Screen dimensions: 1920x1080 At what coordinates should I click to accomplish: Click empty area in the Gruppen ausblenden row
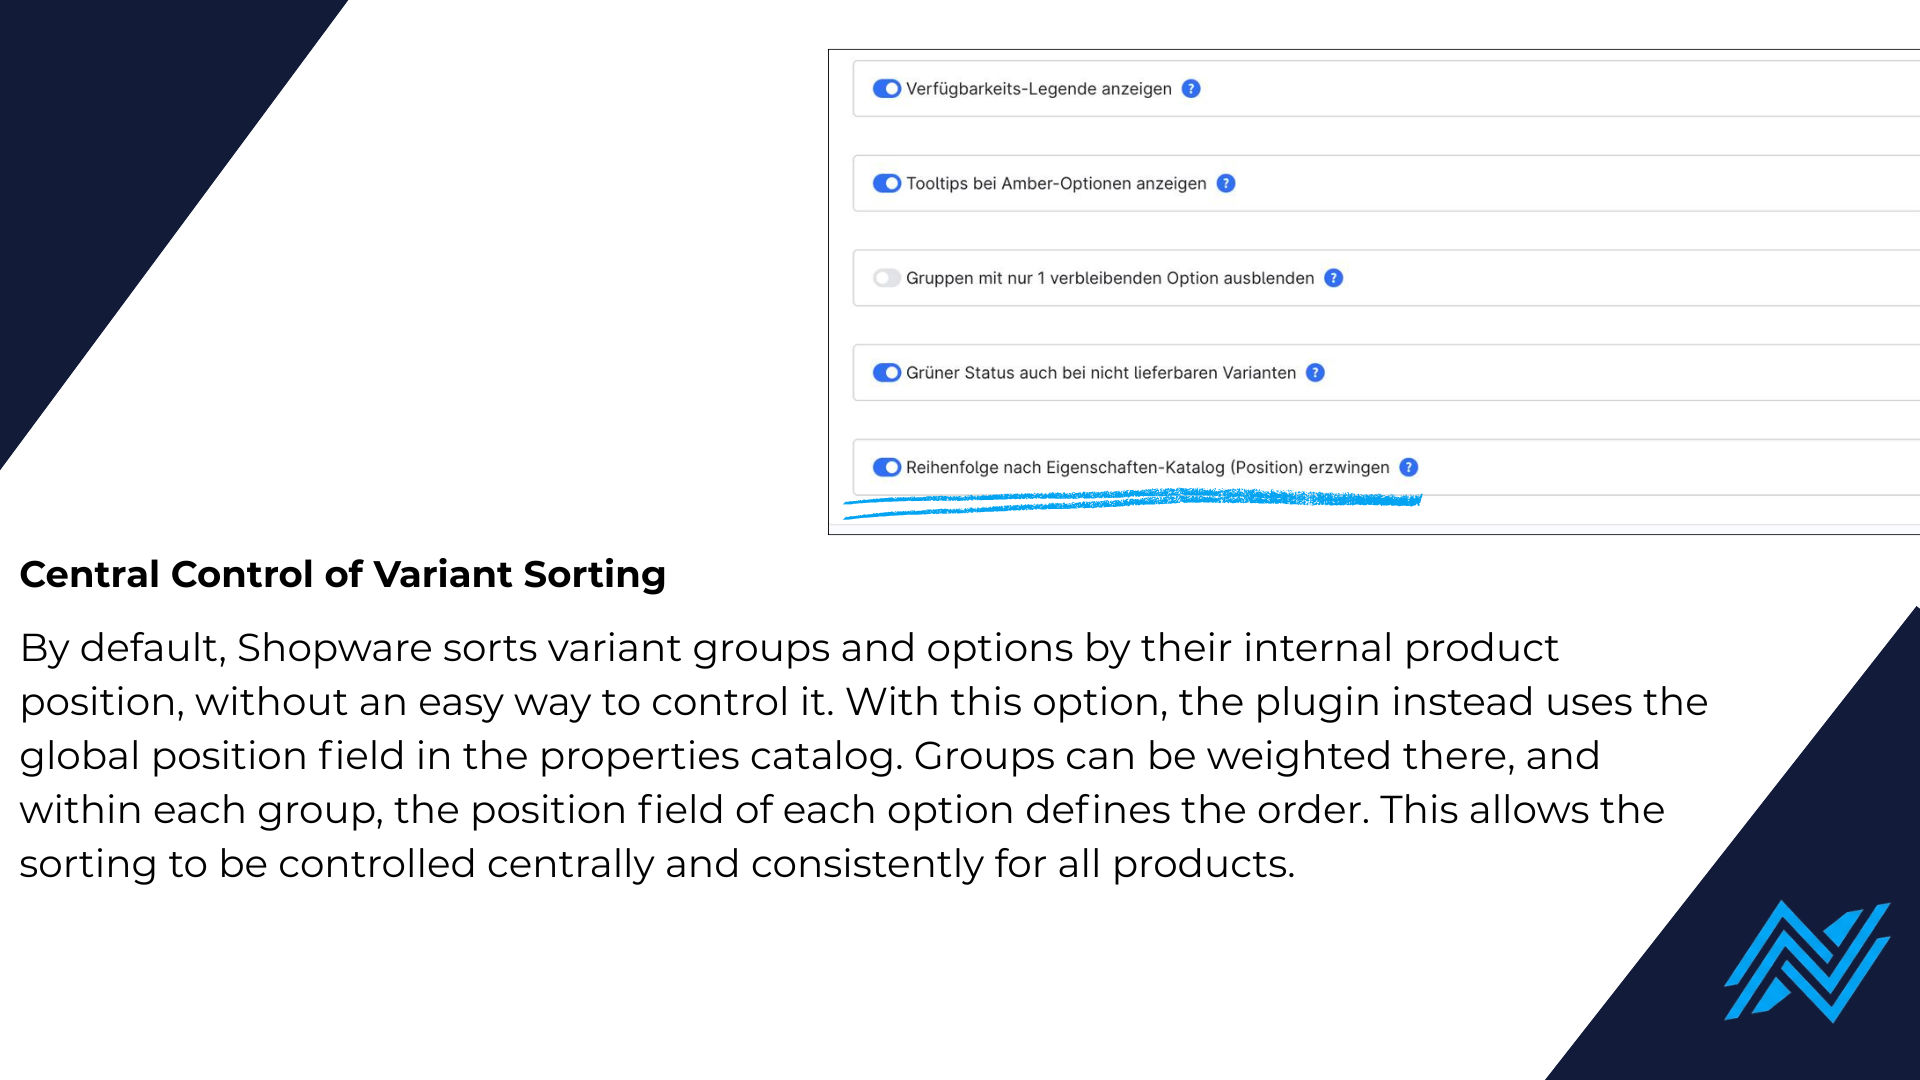(x=1630, y=278)
